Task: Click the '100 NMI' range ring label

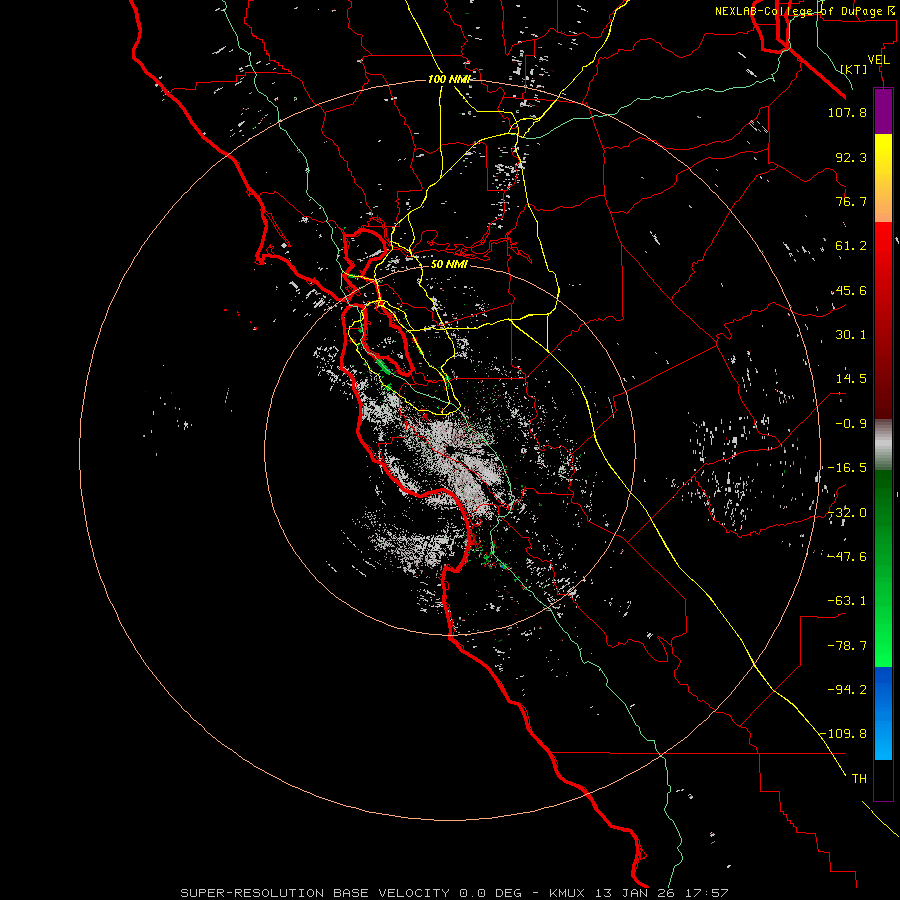Action: coord(449,79)
